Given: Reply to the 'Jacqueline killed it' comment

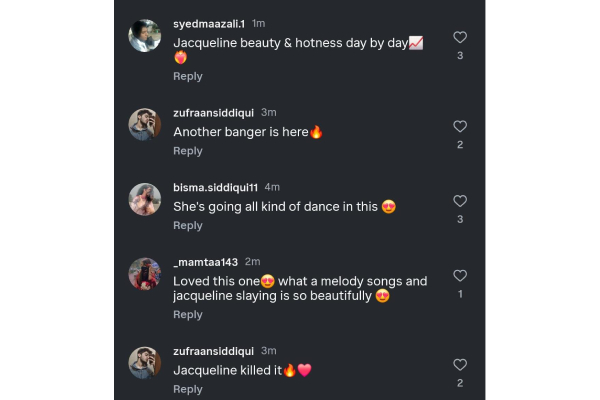Looking at the screenshot, I should click(x=188, y=389).
